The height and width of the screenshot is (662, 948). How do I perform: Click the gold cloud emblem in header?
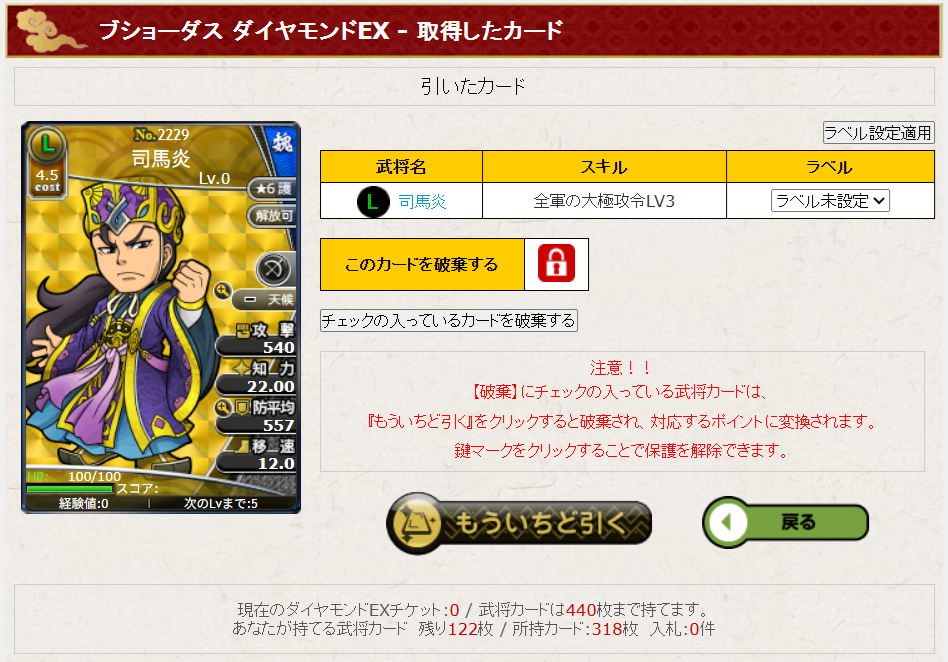point(50,31)
